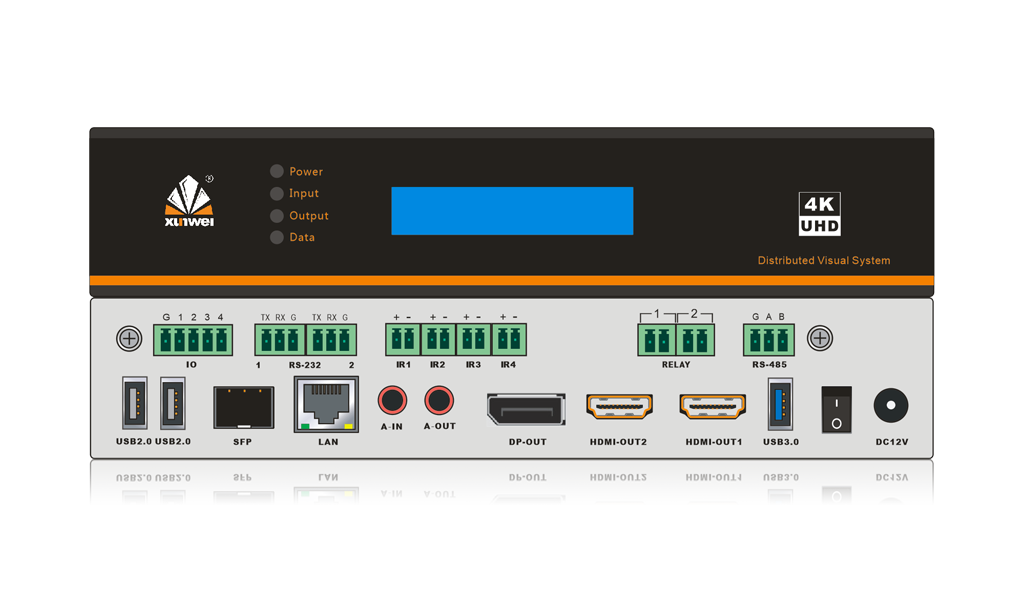Click the red A-IN audio jack
The image size is (1030, 600).
pos(392,401)
